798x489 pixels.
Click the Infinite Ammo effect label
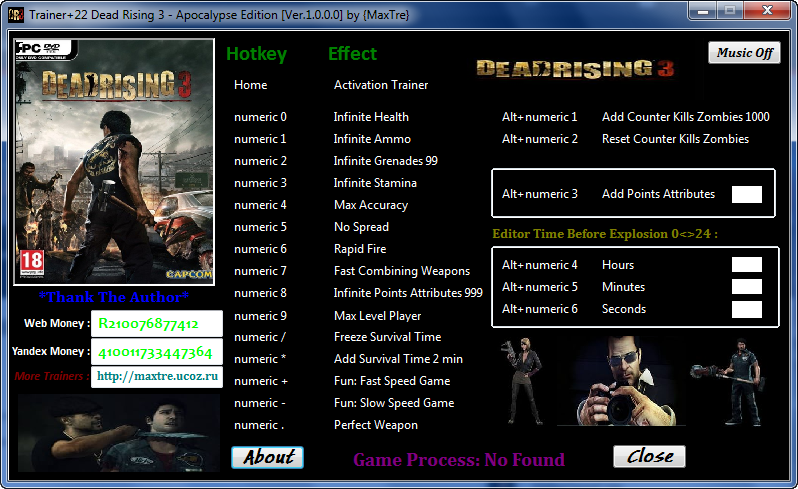pos(372,139)
